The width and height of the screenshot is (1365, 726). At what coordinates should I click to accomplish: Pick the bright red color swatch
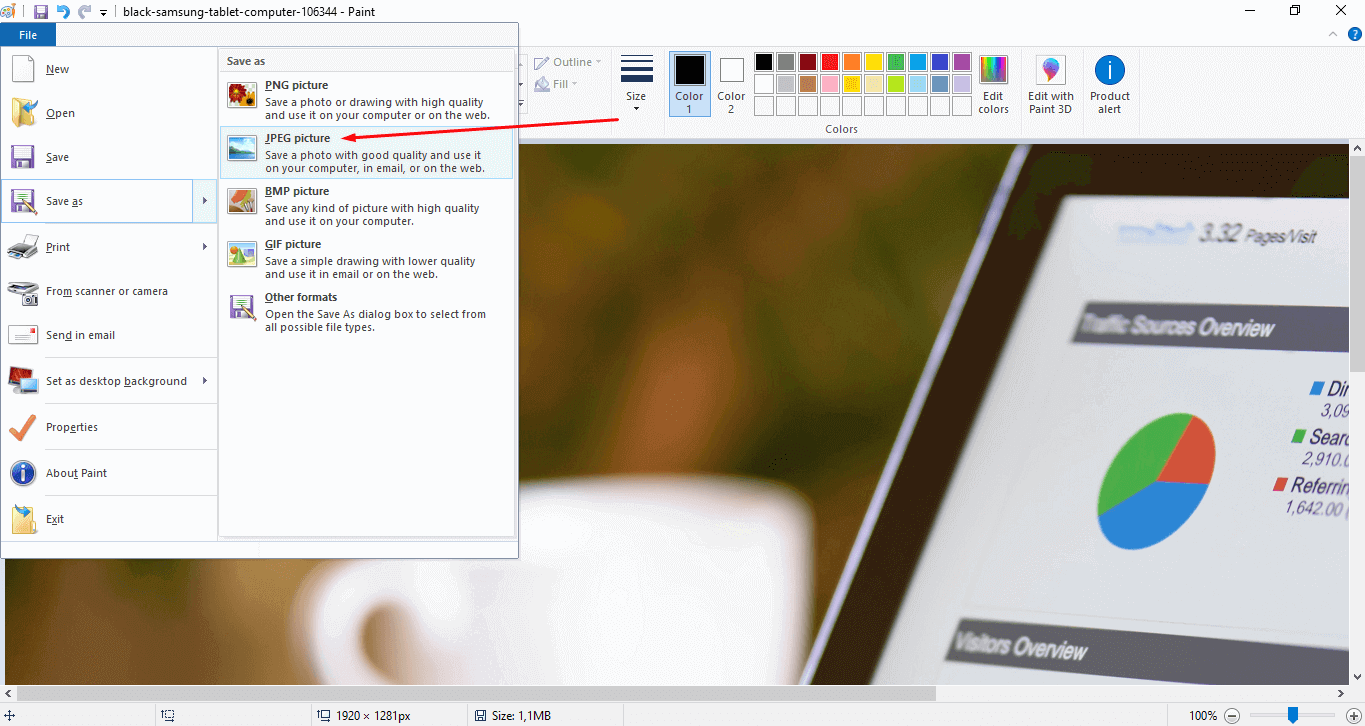[830, 62]
